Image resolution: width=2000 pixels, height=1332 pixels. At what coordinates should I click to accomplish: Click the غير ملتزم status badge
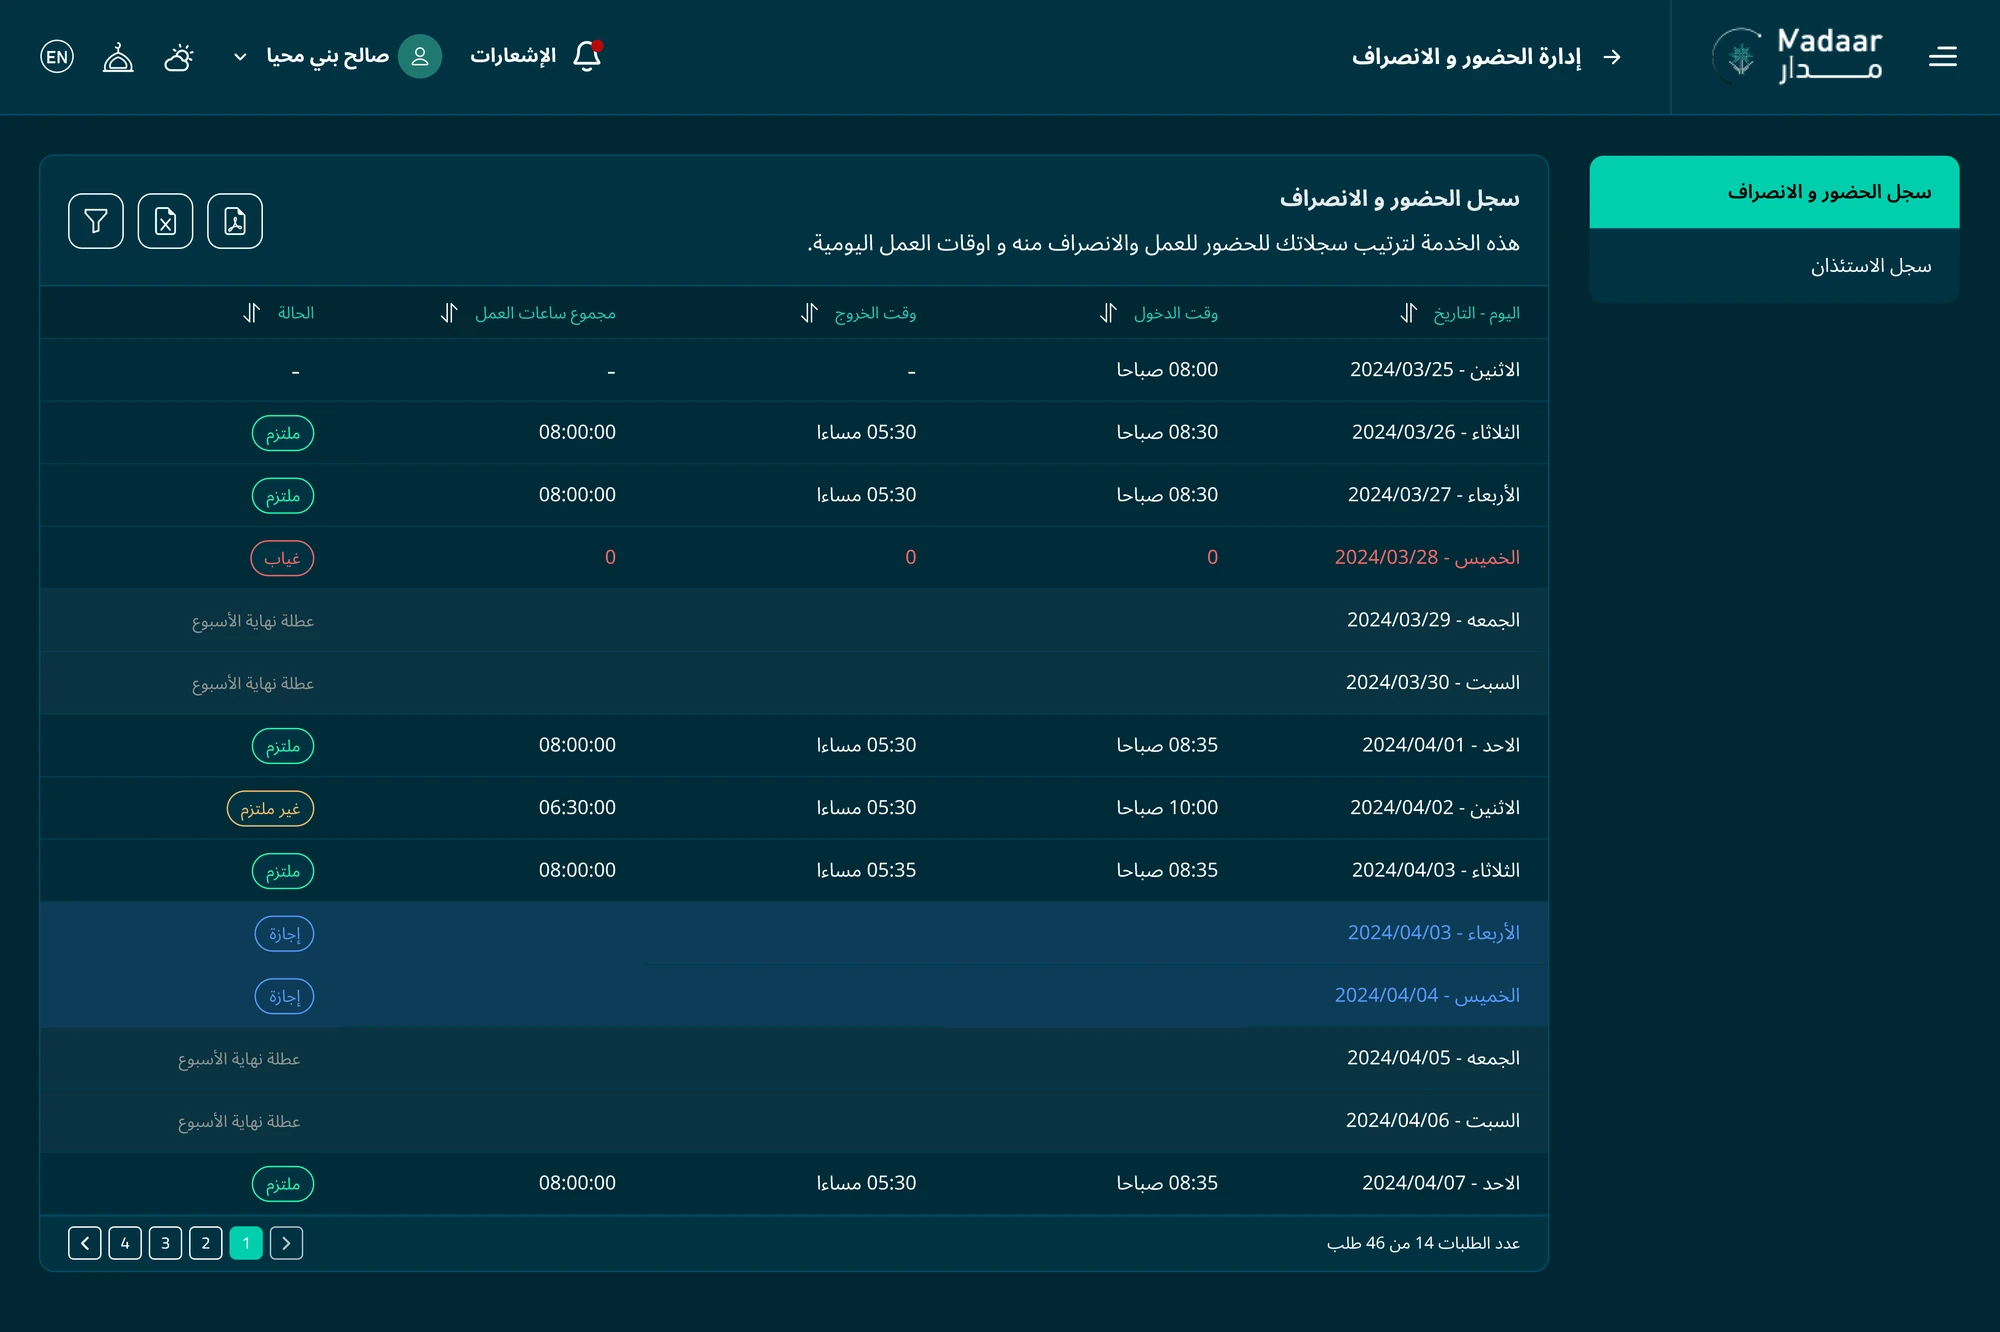pos(270,808)
